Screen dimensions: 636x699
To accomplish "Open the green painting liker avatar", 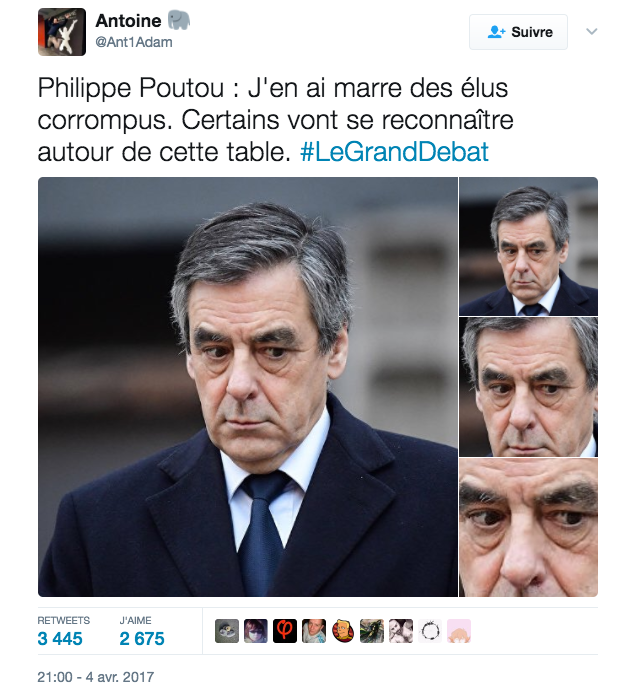I will (372, 631).
